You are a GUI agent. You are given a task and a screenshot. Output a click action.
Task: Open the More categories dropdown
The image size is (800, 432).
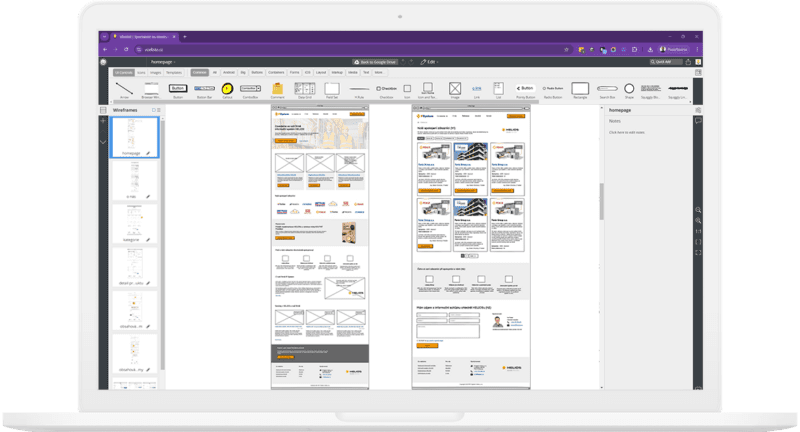tap(379, 72)
